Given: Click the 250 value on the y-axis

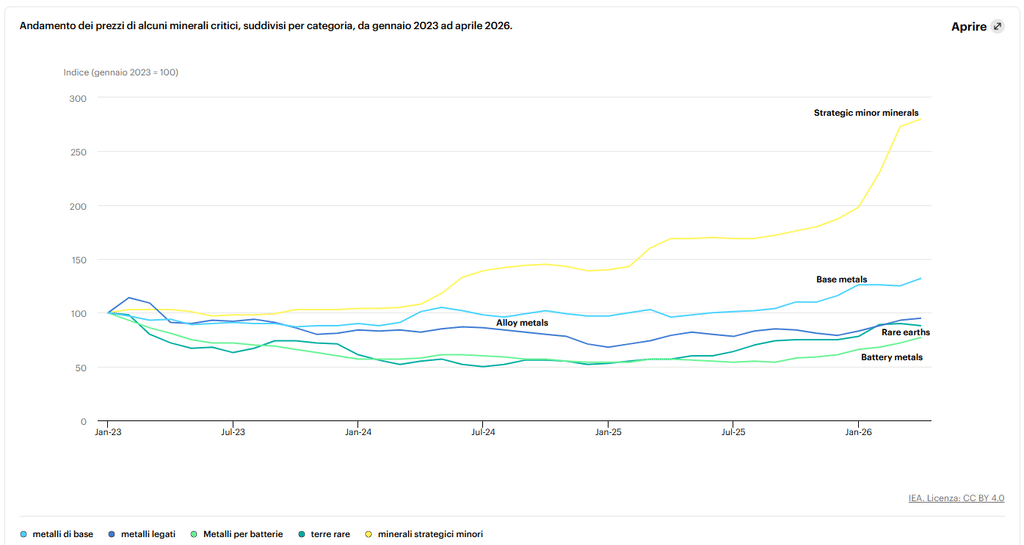Looking at the screenshot, I should tap(78, 152).
